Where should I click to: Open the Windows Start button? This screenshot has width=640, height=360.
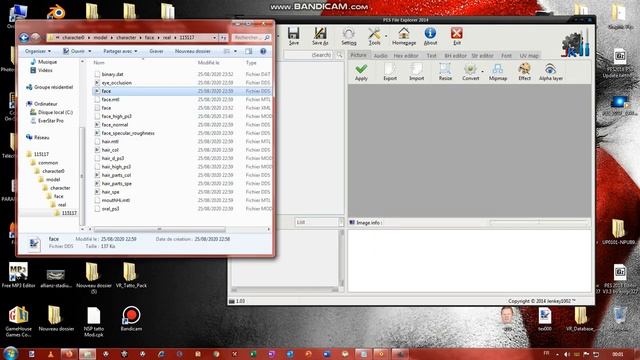point(10,353)
